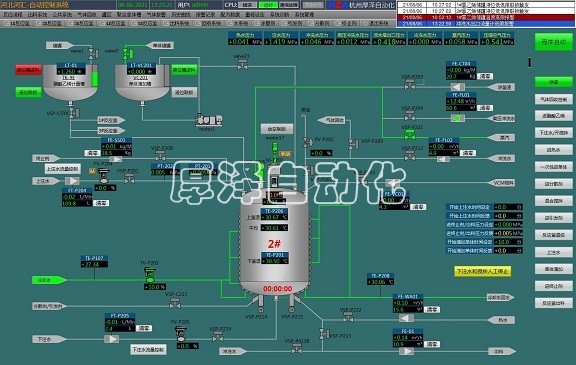Toggle green level interlock button left of tank
Screen dimensions: 576x365
pos(29,92)
